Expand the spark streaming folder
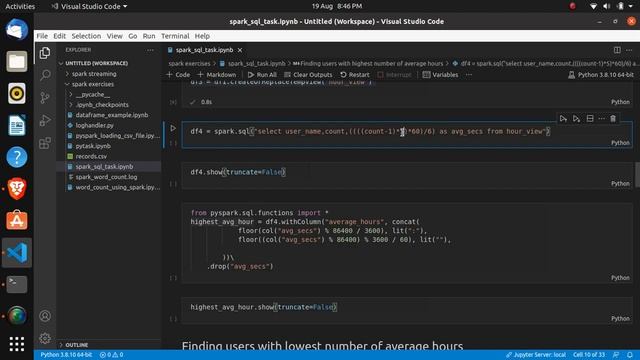This screenshot has height=360, width=640. (94, 74)
